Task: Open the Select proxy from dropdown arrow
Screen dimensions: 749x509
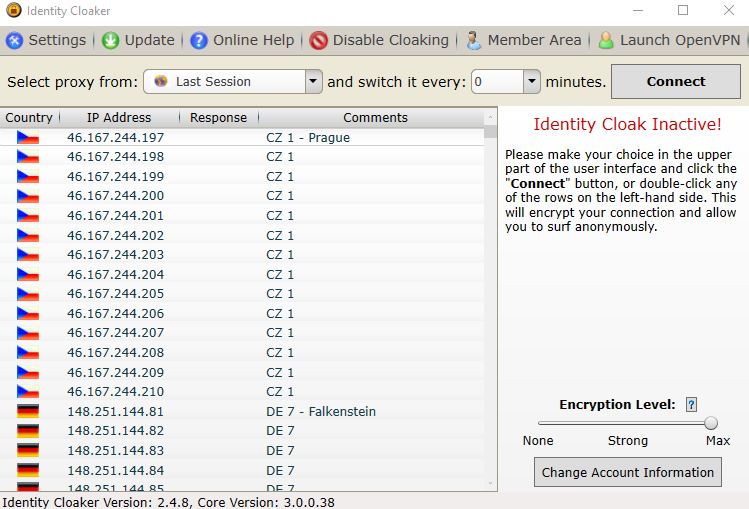Action: coord(313,82)
